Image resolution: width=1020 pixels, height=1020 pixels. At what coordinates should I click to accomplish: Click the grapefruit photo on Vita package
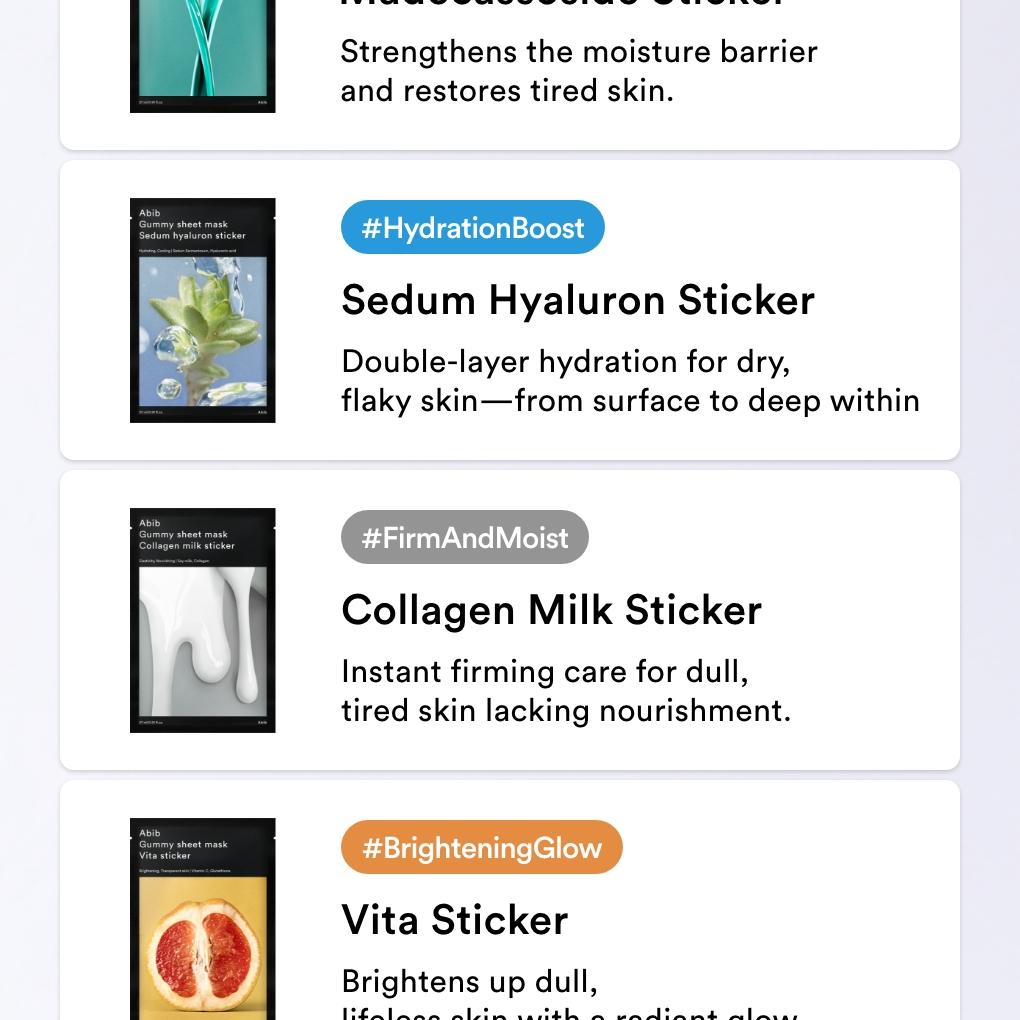[x=203, y=948]
